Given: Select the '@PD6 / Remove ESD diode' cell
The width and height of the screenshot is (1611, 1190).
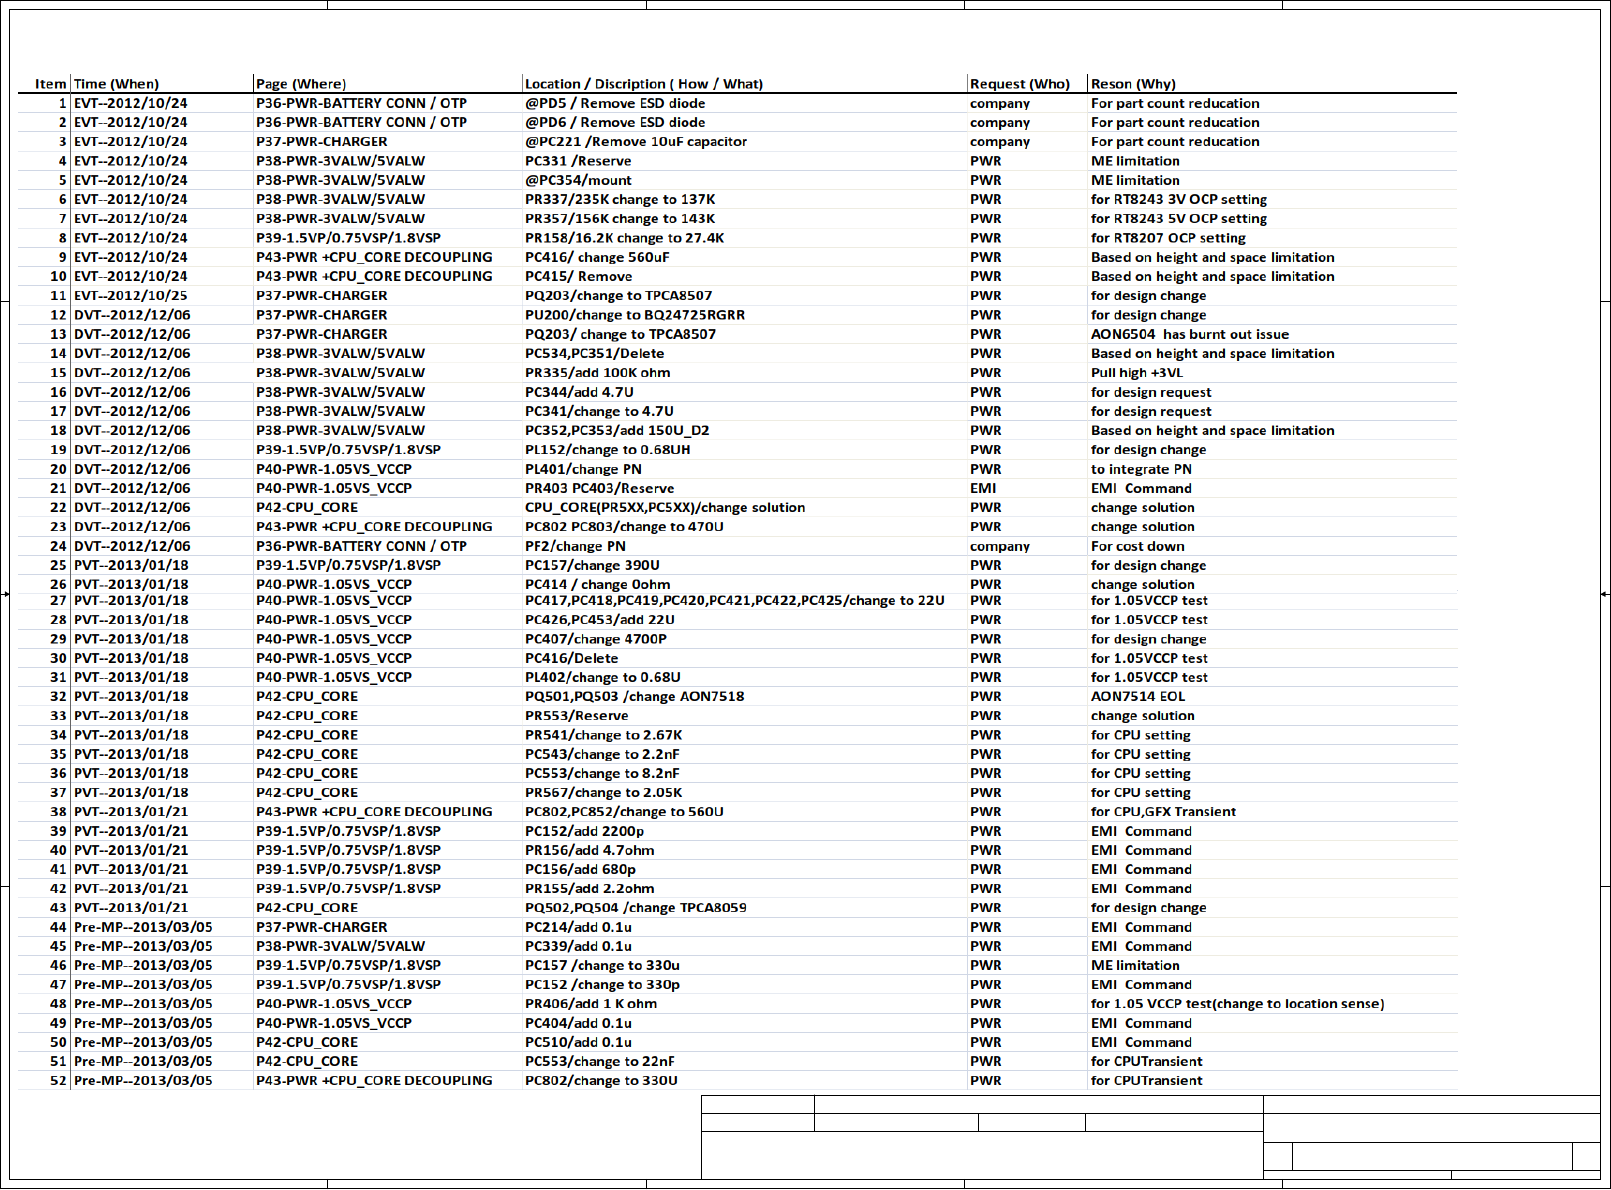Looking at the screenshot, I should click(615, 122).
